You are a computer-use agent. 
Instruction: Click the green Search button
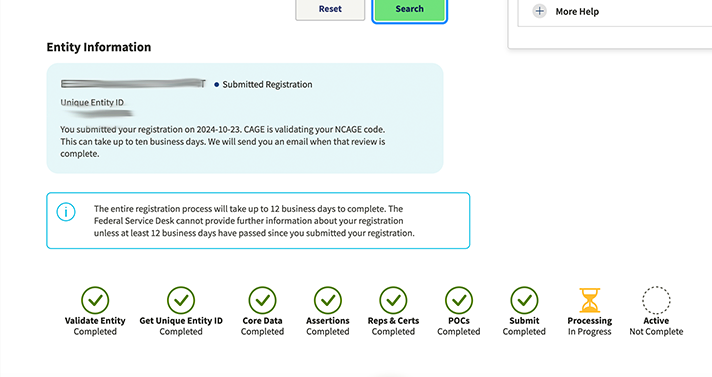tap(410, 9)
